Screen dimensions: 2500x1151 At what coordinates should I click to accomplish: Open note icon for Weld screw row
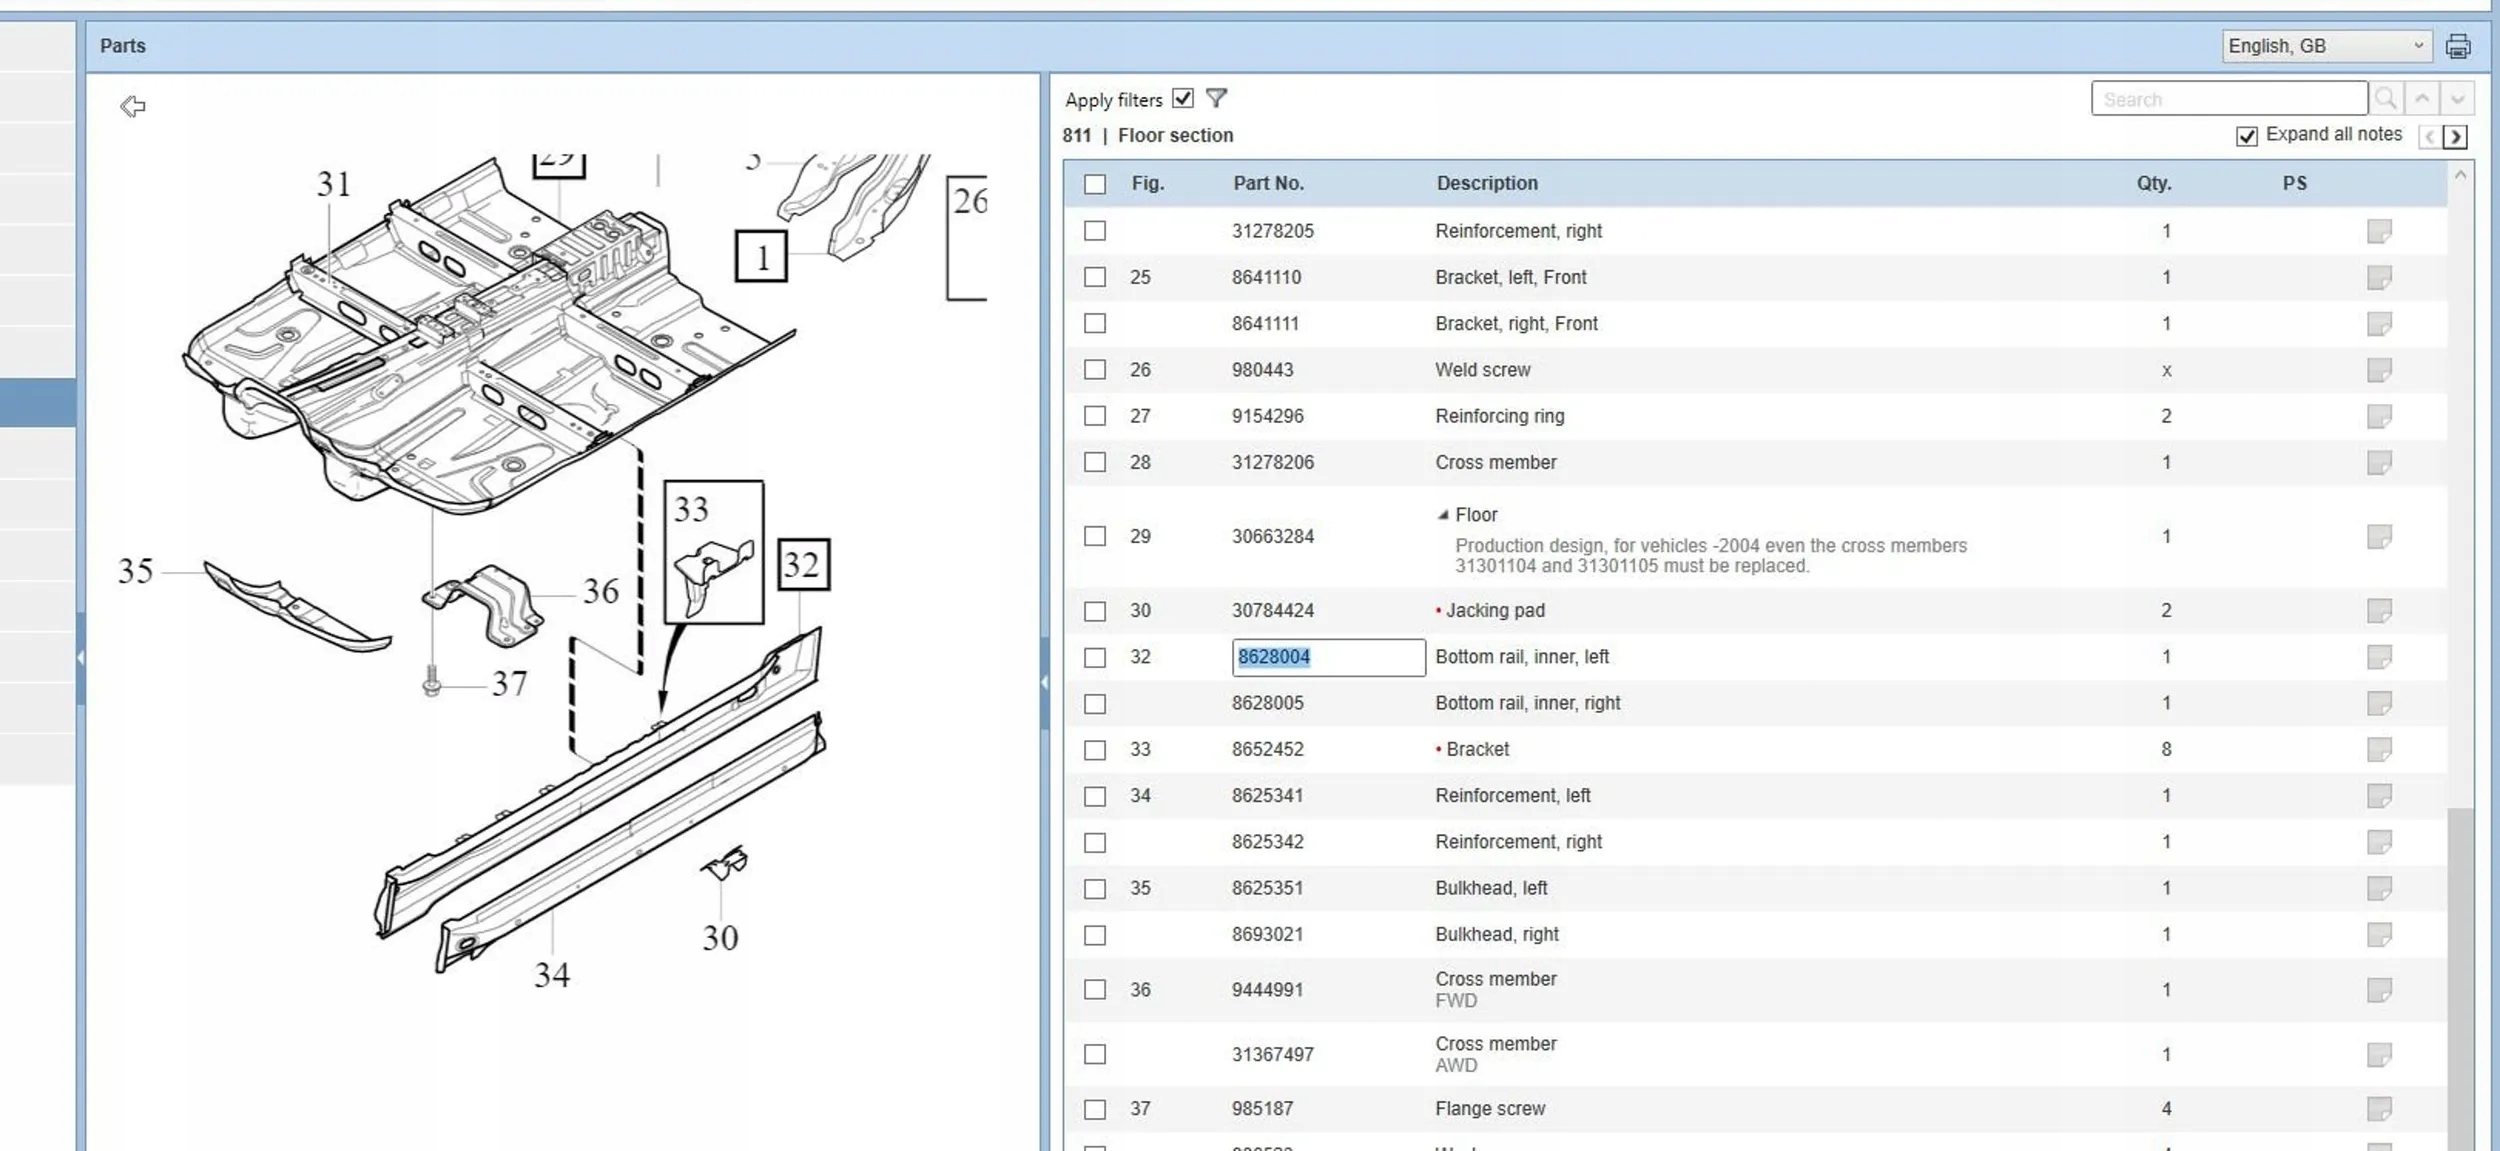[2379, 370]
